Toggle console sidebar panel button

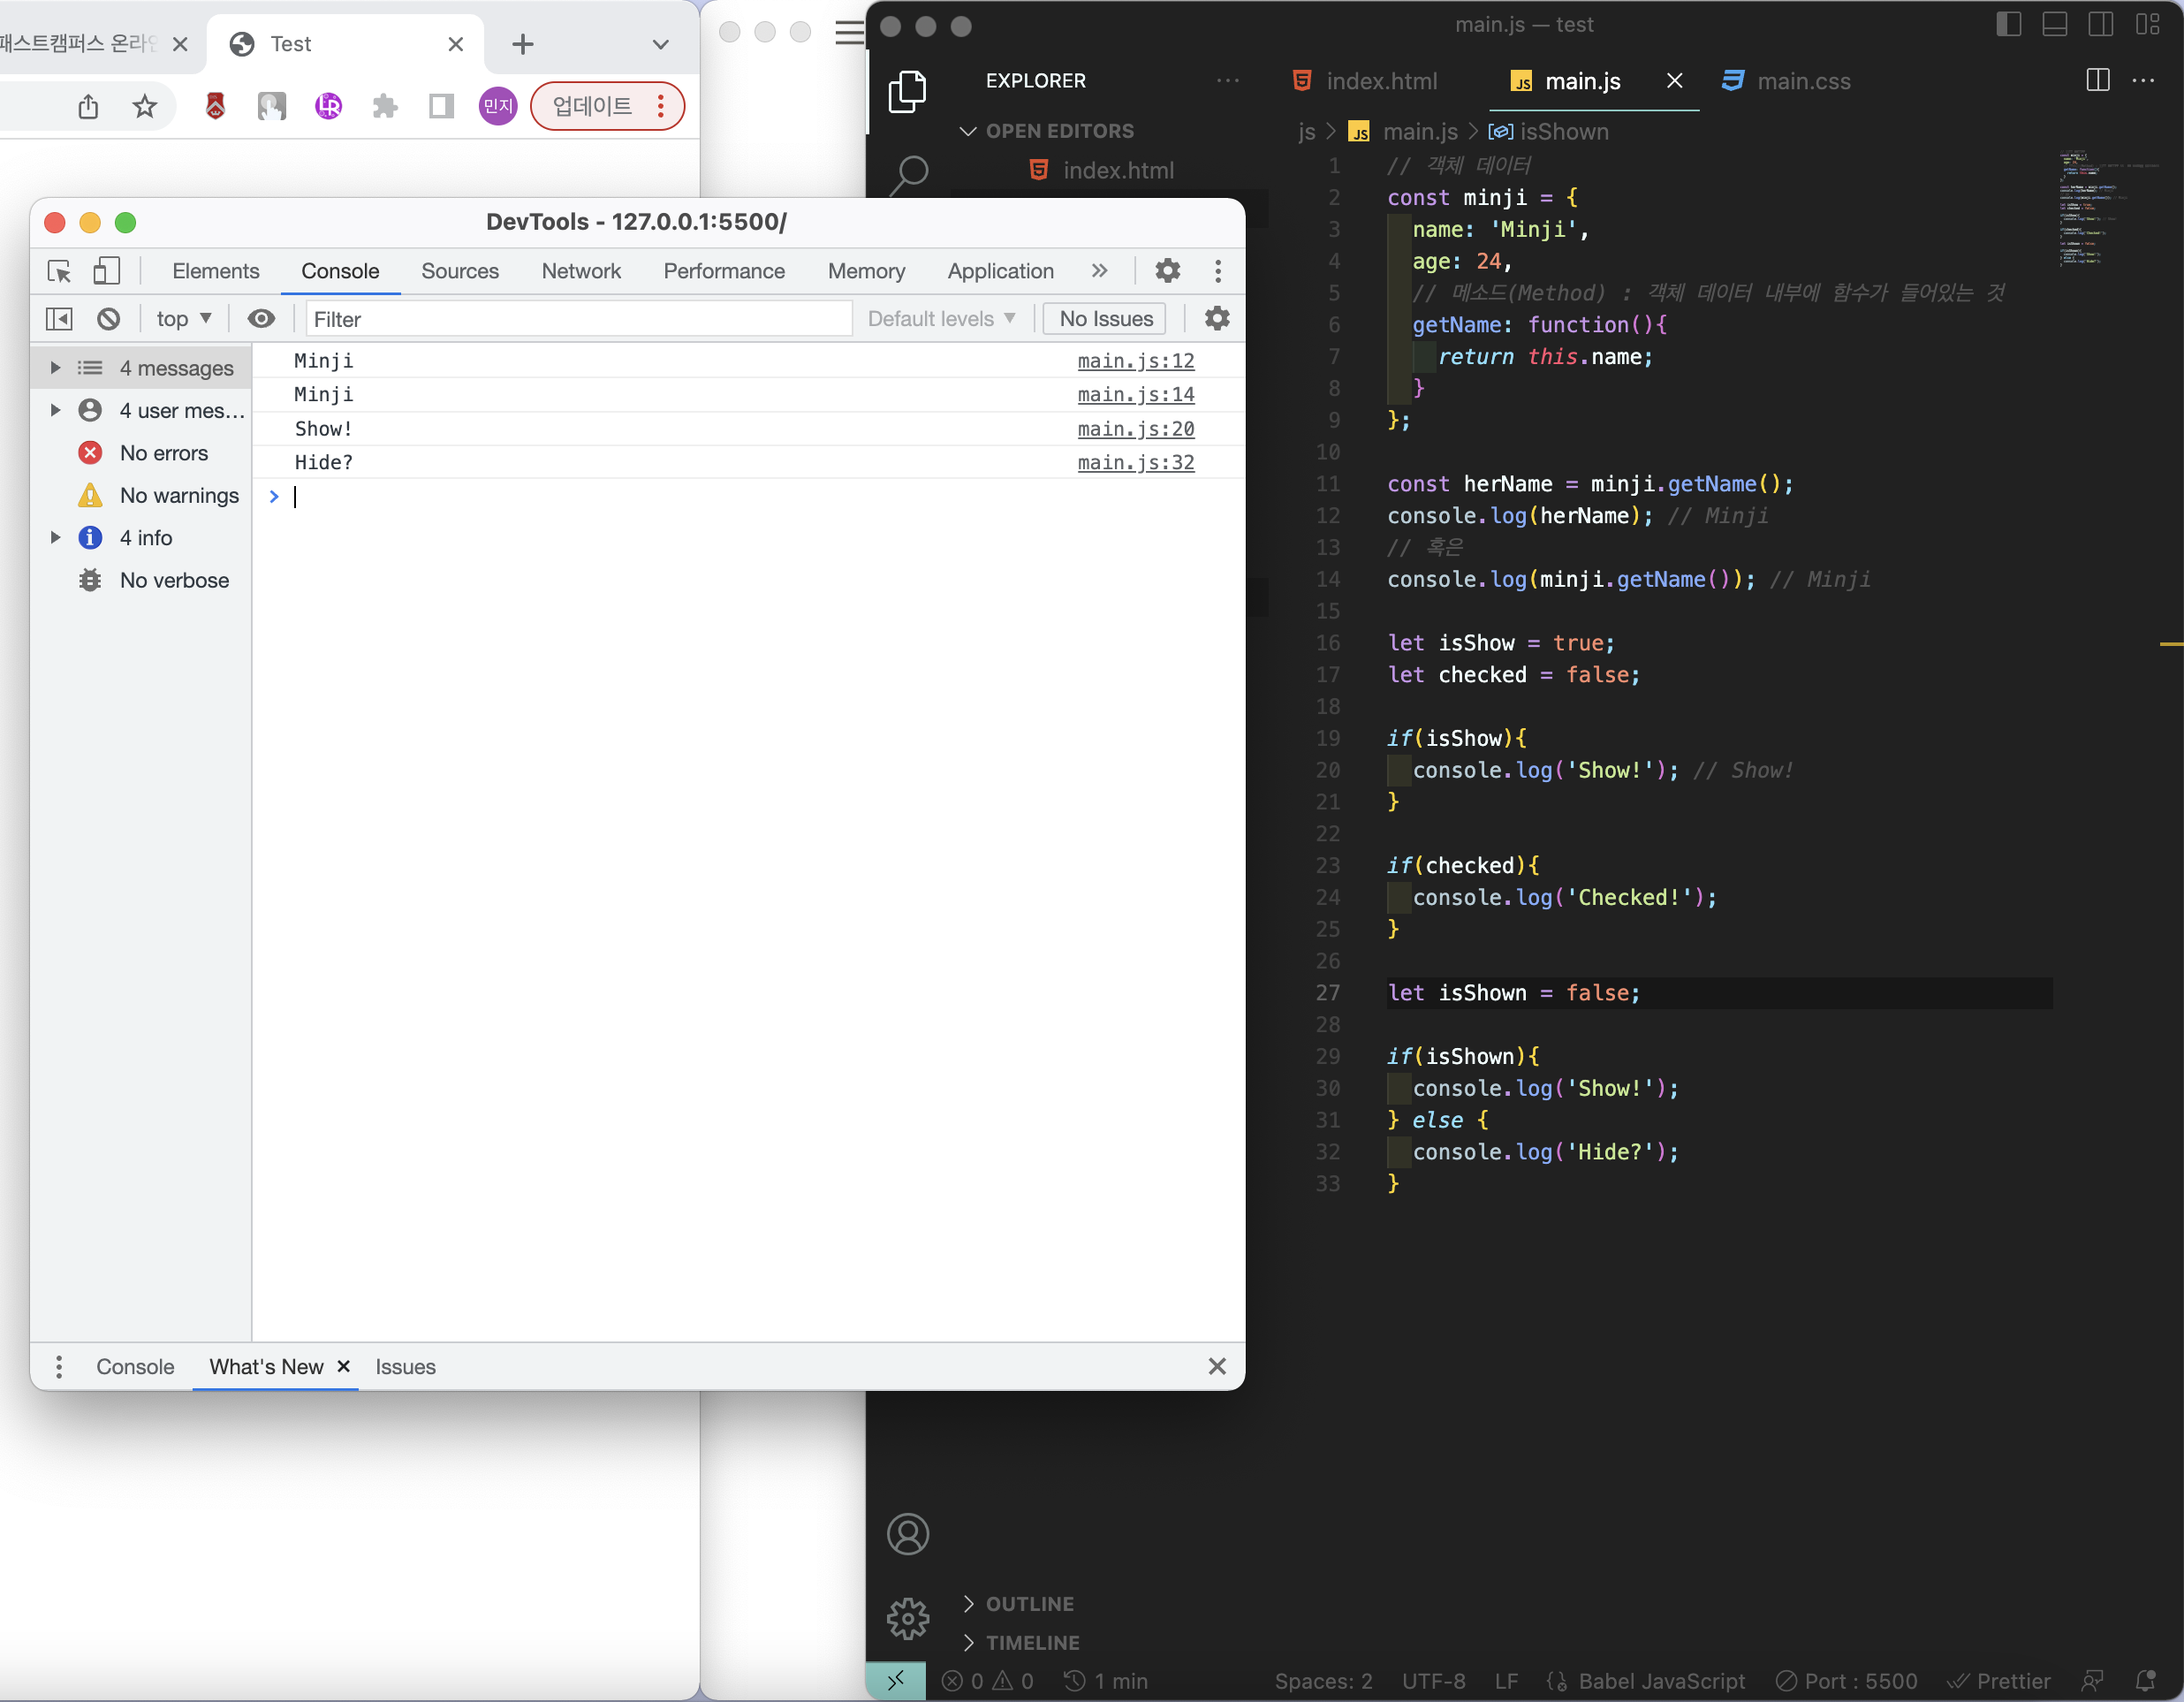point(59,319)
